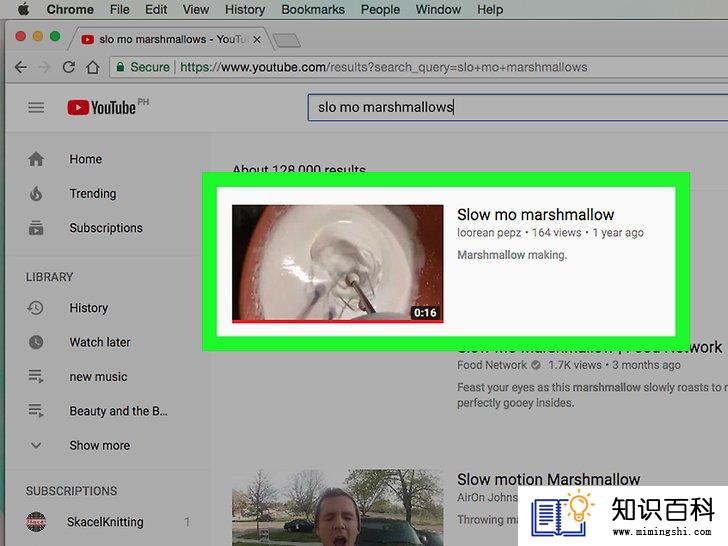Open the 'Slow motion Marshmallow' video title
Image resolution: width=728 pixels, height=546 pixels.
548,479
